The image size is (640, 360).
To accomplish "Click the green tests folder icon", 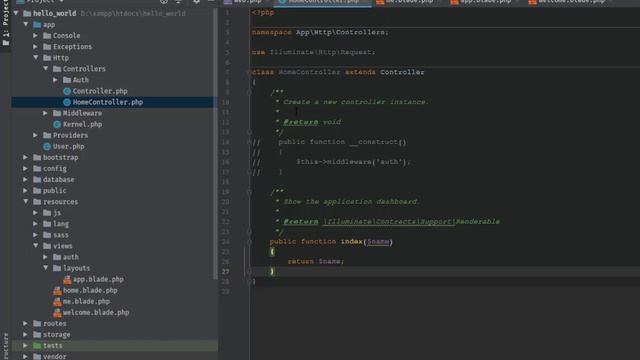I will [x=37, y=345].
